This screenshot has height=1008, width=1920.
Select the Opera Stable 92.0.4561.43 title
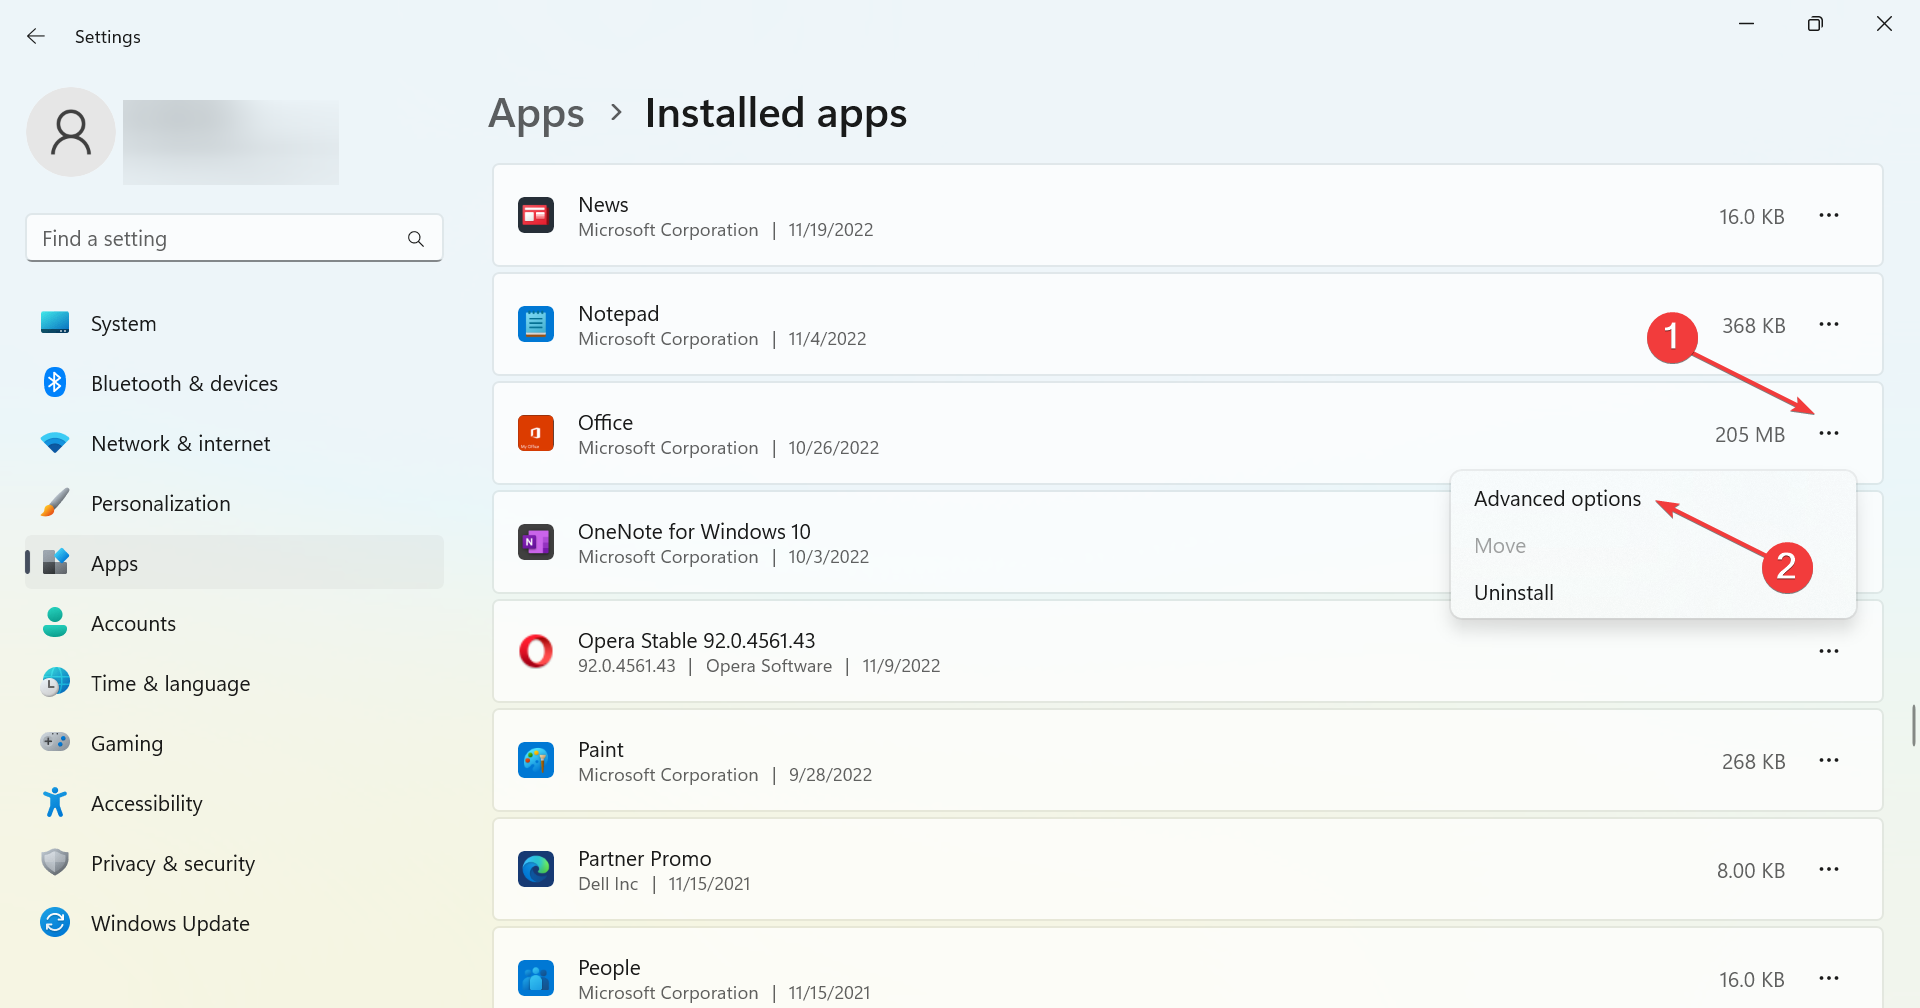(x=697, y=641)
